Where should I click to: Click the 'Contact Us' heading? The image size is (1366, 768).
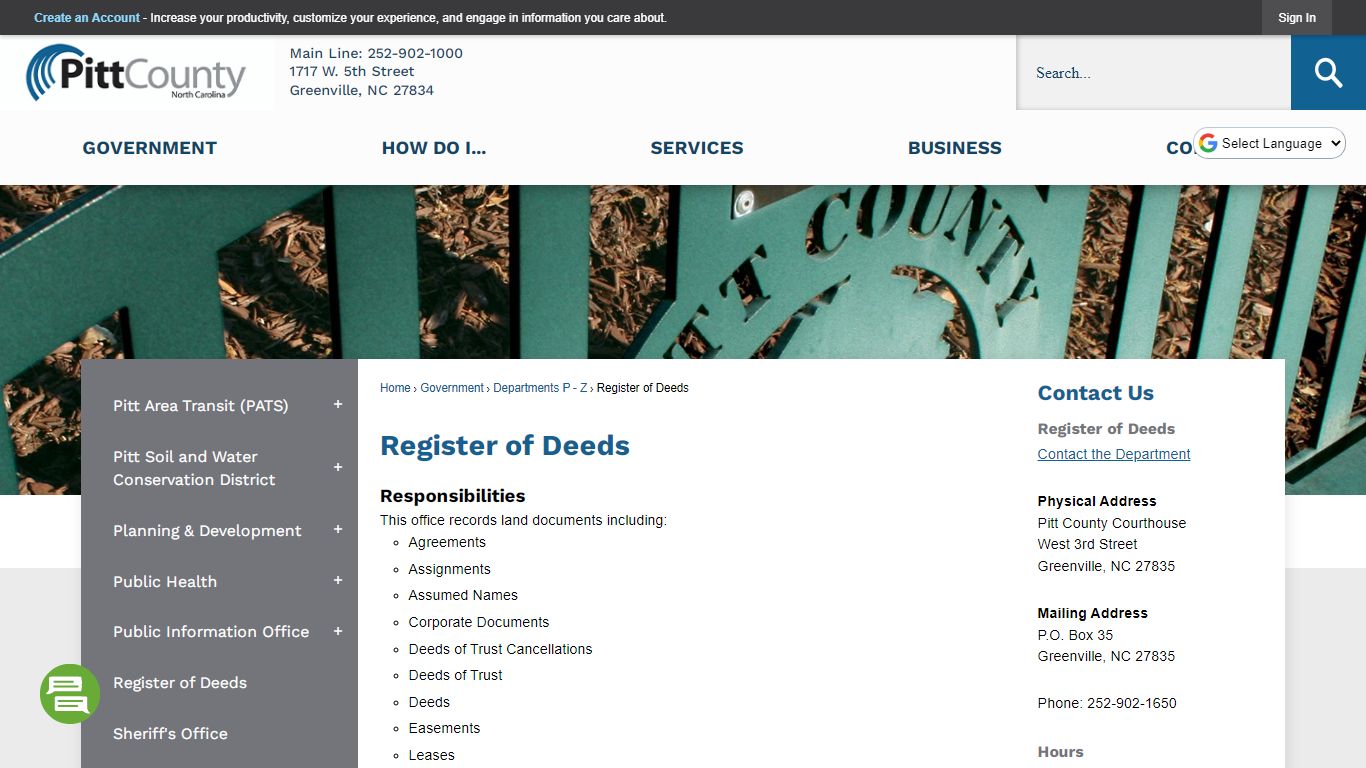(x=1096, y=393)
